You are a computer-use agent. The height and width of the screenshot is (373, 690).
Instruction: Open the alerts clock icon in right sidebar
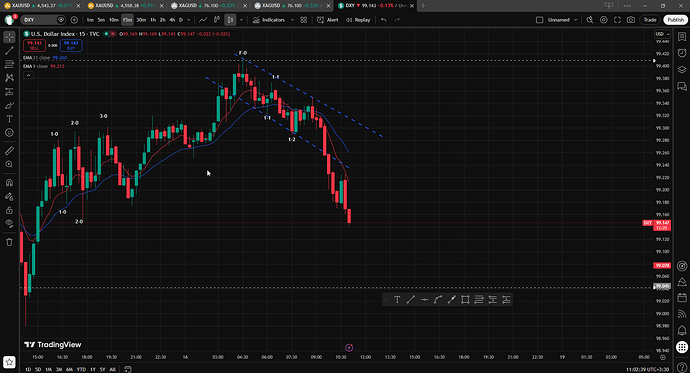tap(682, 53)
